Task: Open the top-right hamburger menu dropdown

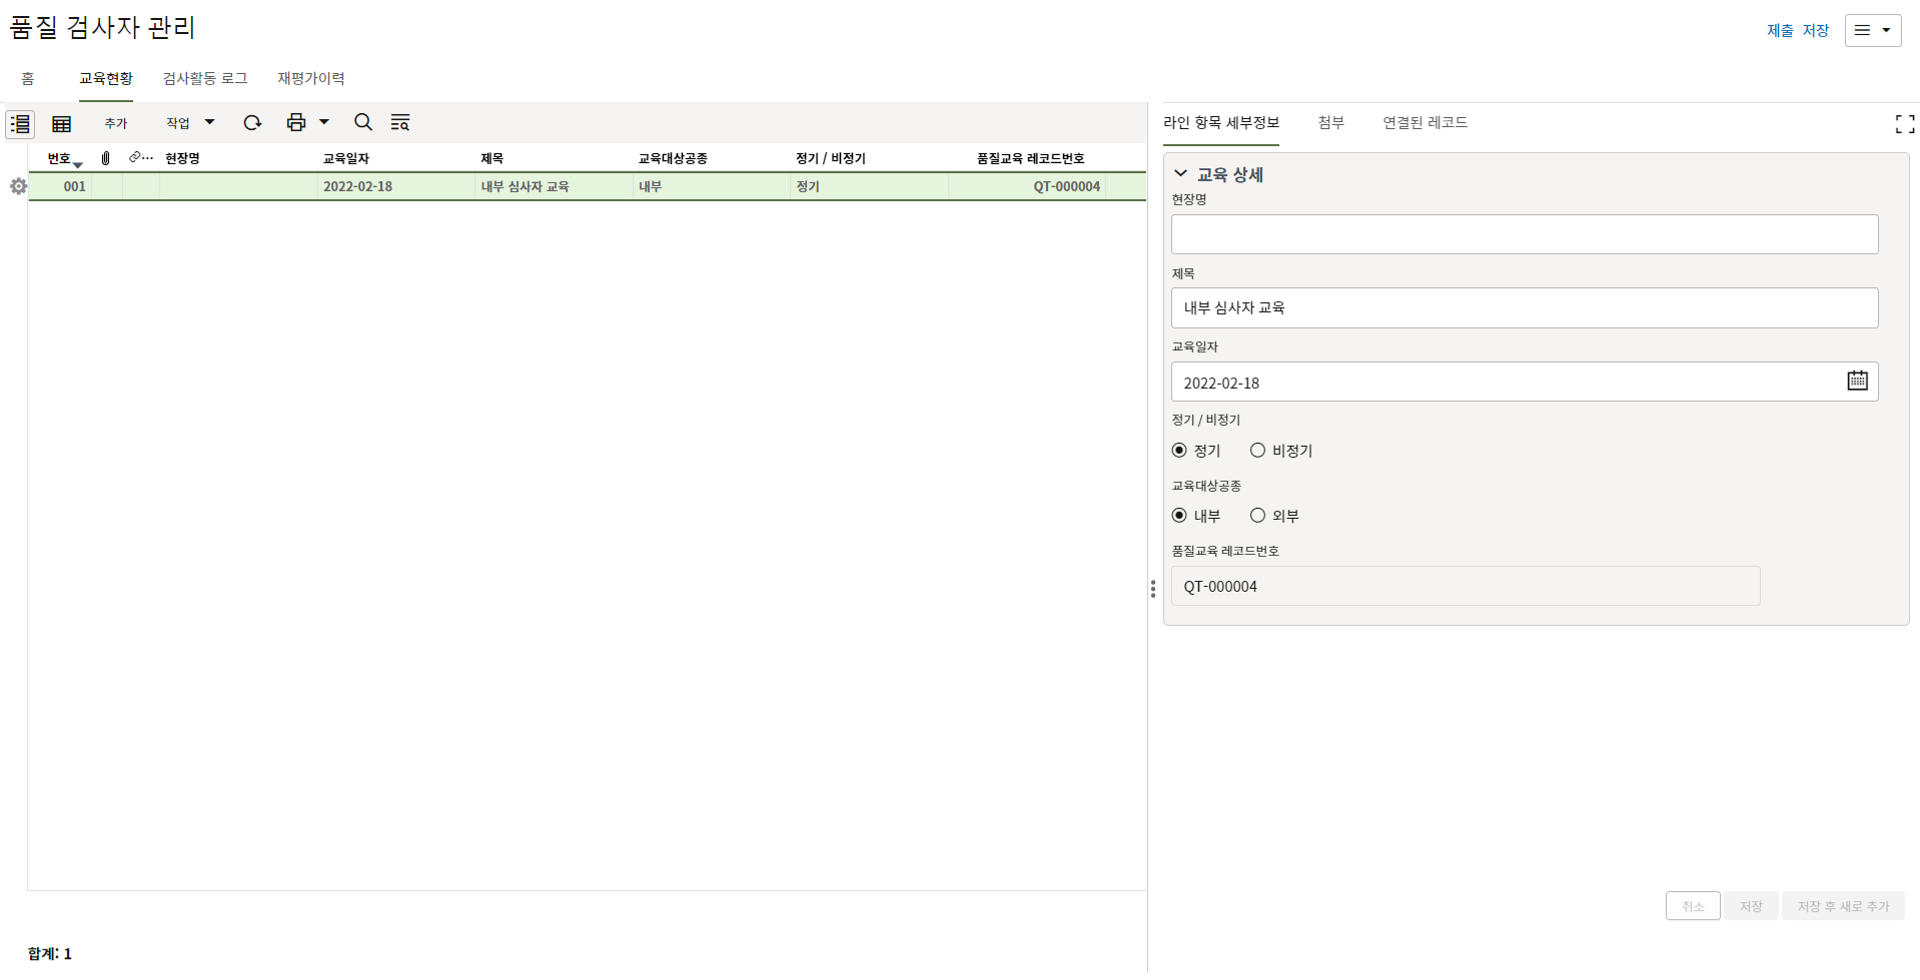Action: [x=1872, y=30]
